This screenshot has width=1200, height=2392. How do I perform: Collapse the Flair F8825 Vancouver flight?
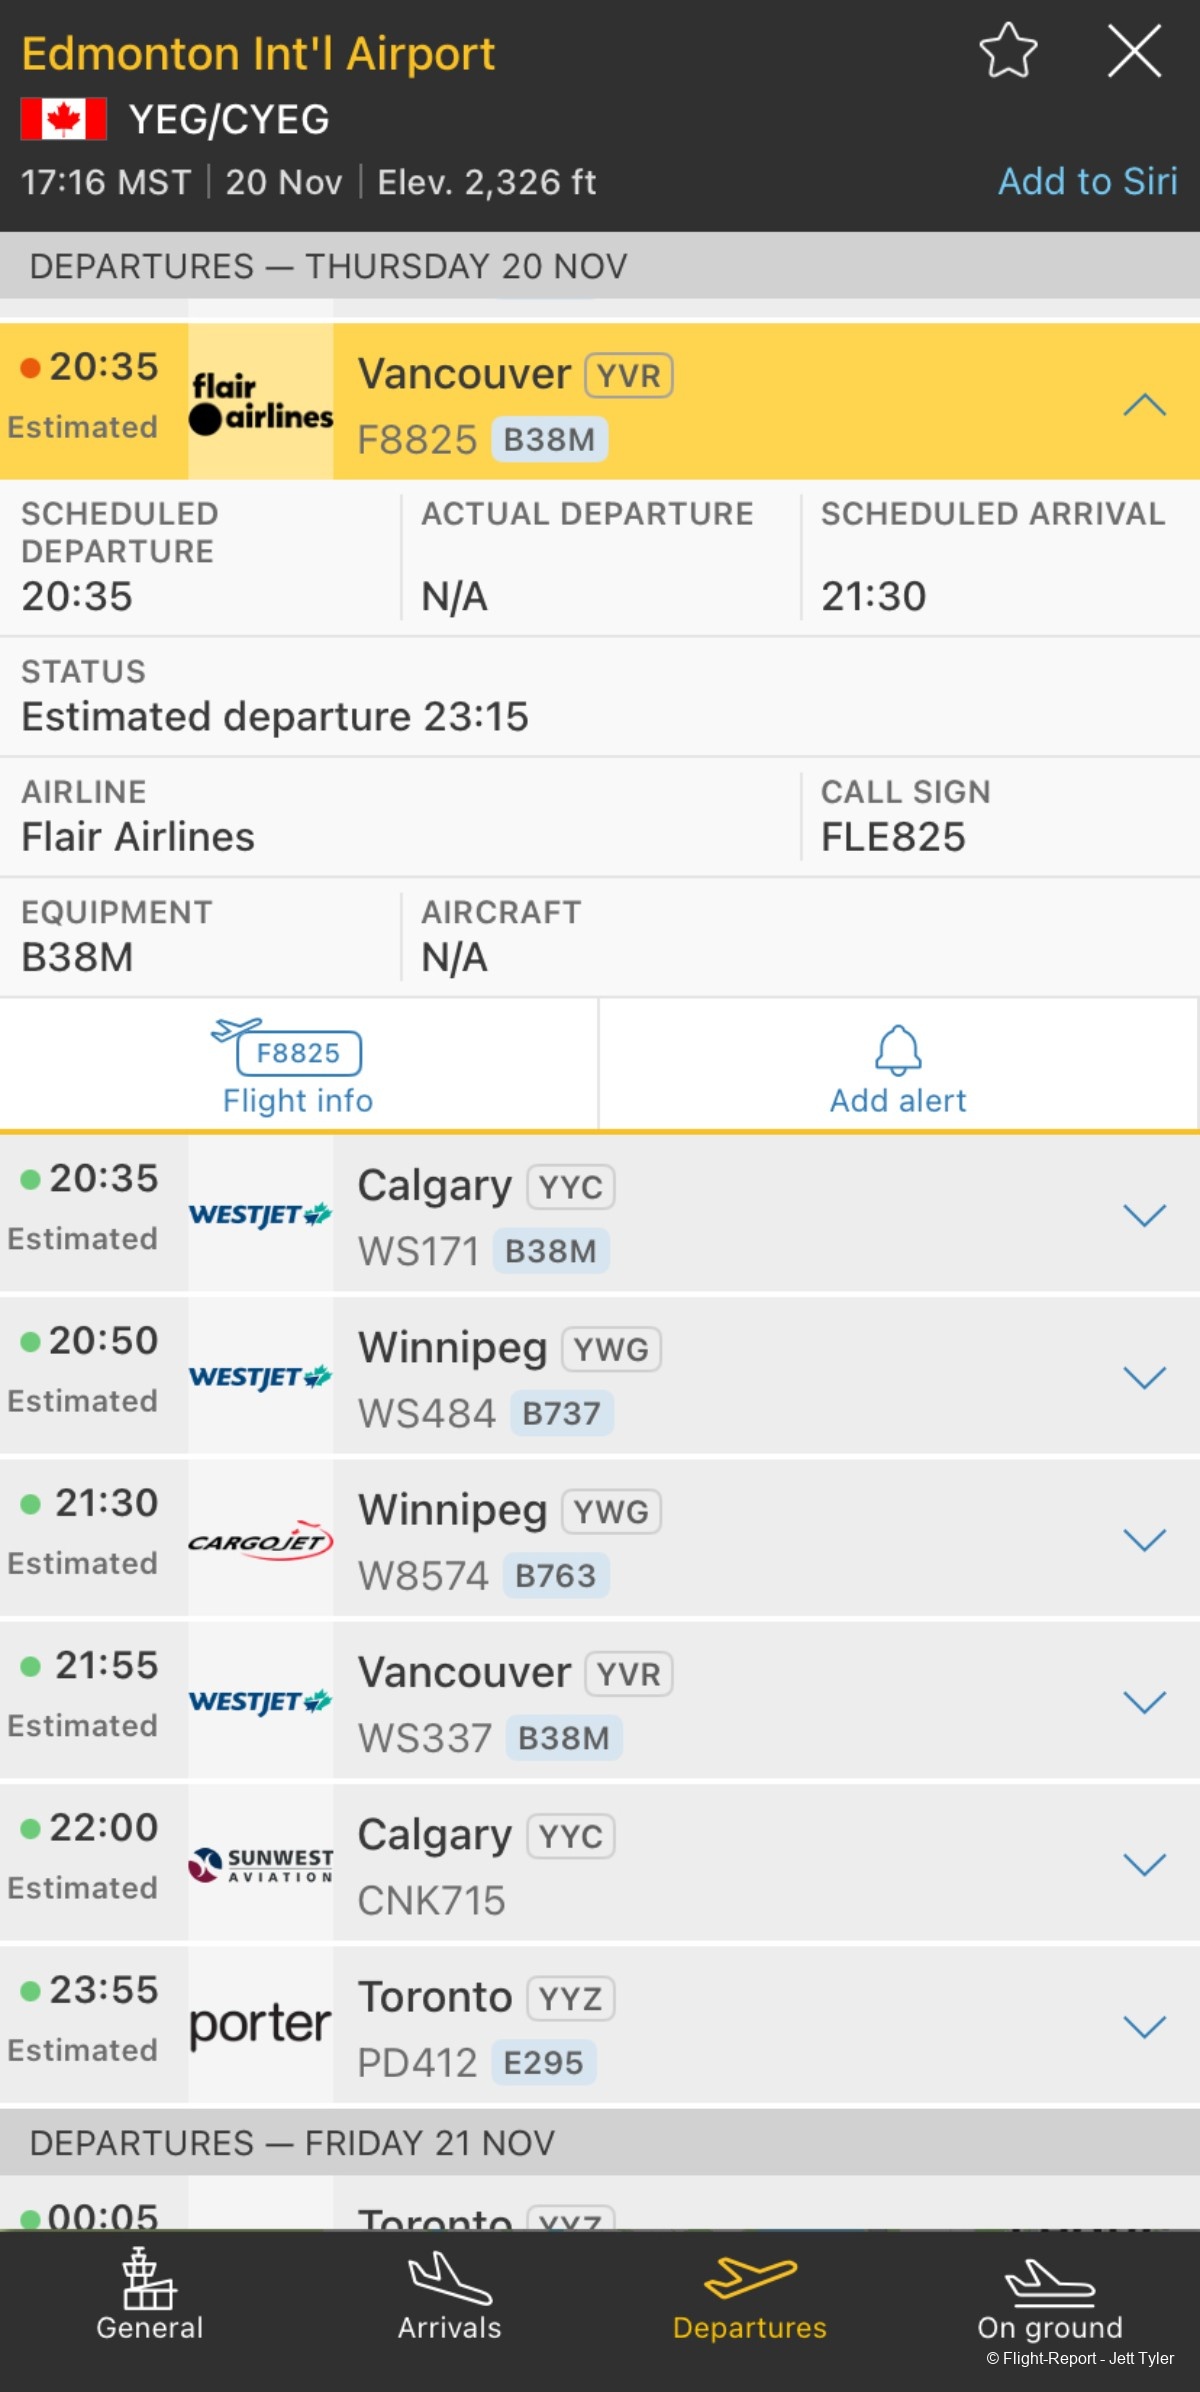point(1144,404)
